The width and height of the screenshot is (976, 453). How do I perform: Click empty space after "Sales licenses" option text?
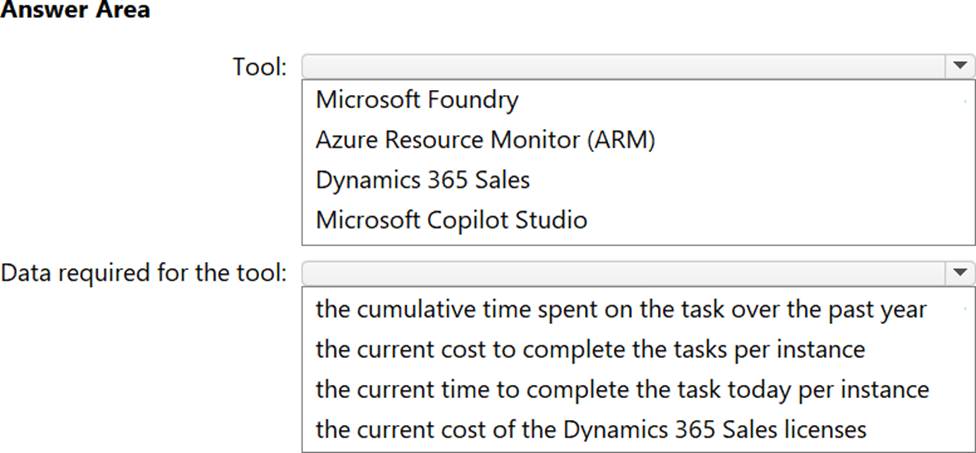click(x=918, y=429)
